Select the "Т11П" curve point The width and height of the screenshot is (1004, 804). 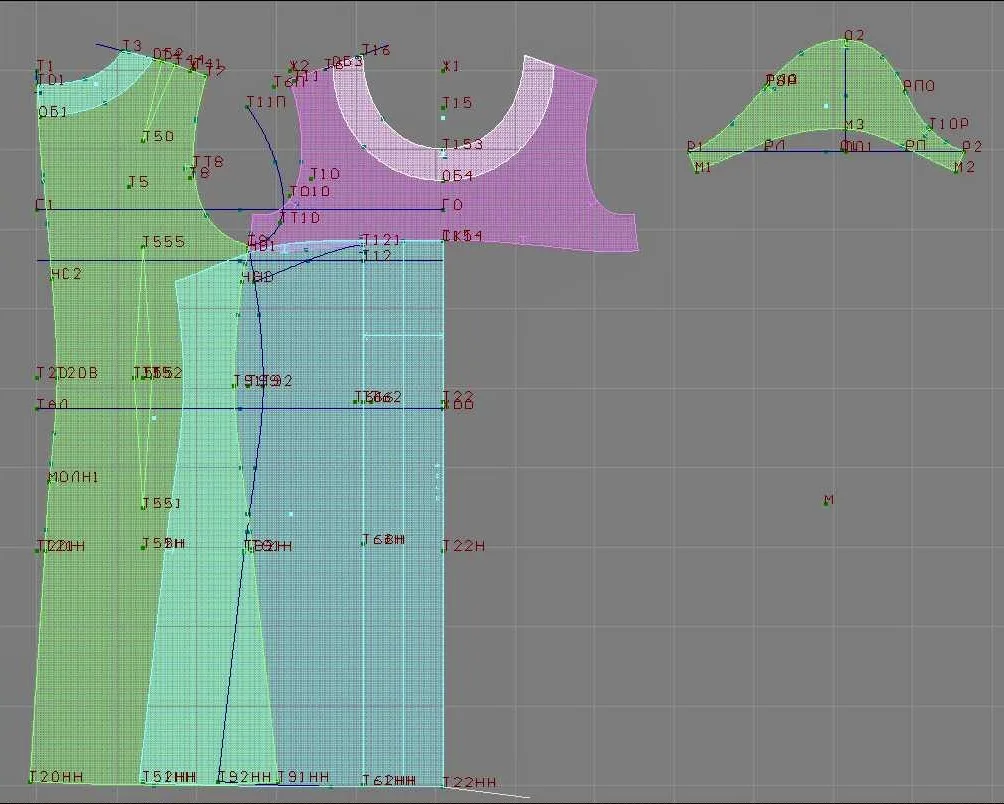(266, 102)
